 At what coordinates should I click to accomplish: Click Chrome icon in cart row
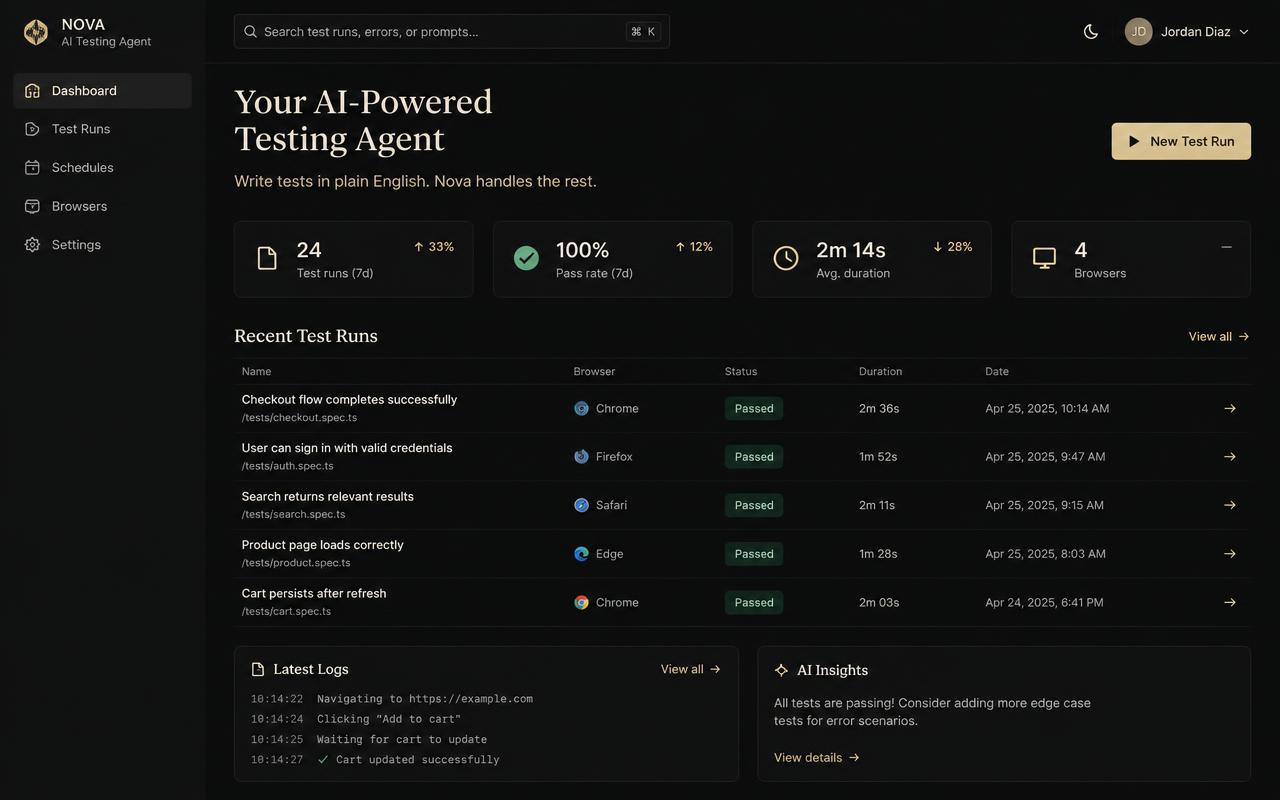pyautogui.click(x=581, y=602)
